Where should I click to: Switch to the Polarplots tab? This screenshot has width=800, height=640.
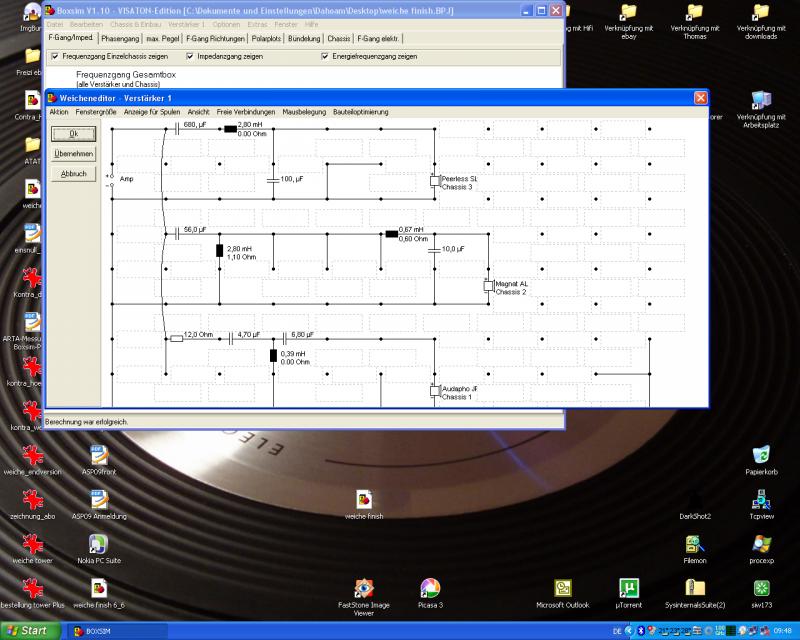click(266, 39)
